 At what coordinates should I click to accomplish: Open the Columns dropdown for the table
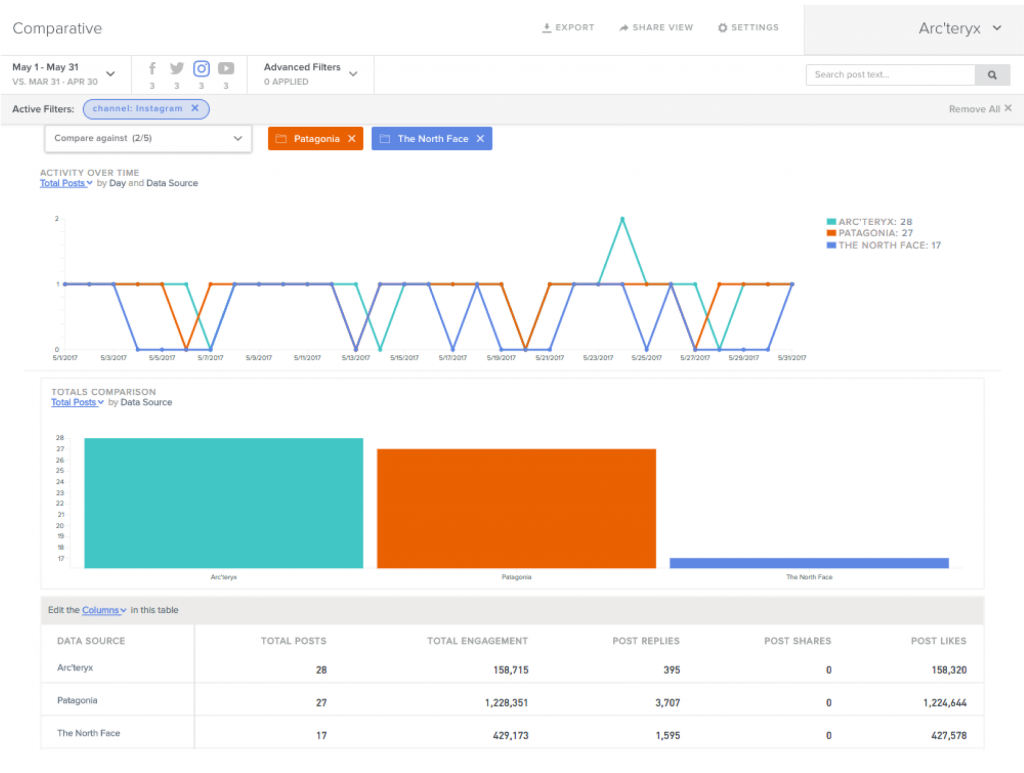104,610
